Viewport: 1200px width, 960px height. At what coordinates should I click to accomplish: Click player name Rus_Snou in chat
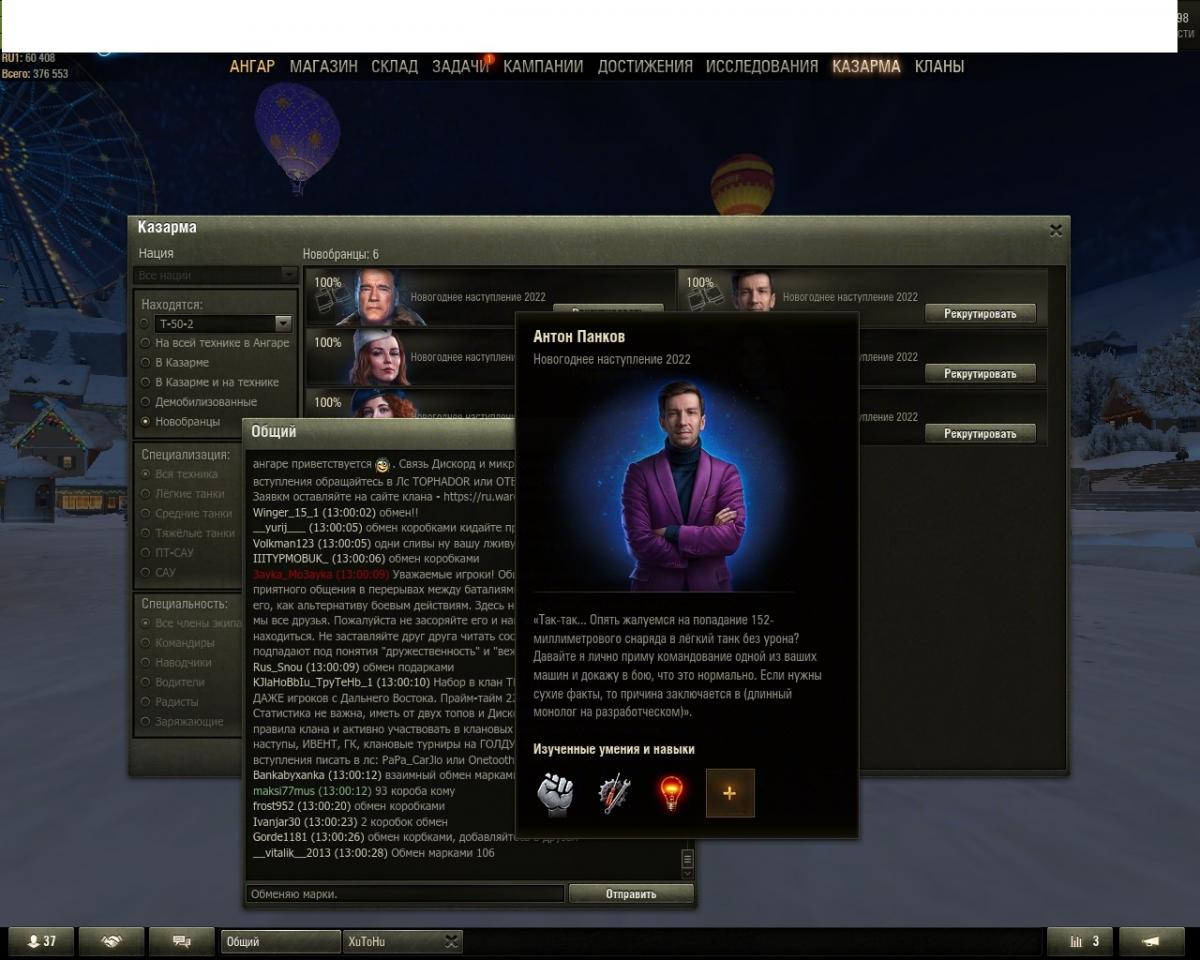click(280, 667)
